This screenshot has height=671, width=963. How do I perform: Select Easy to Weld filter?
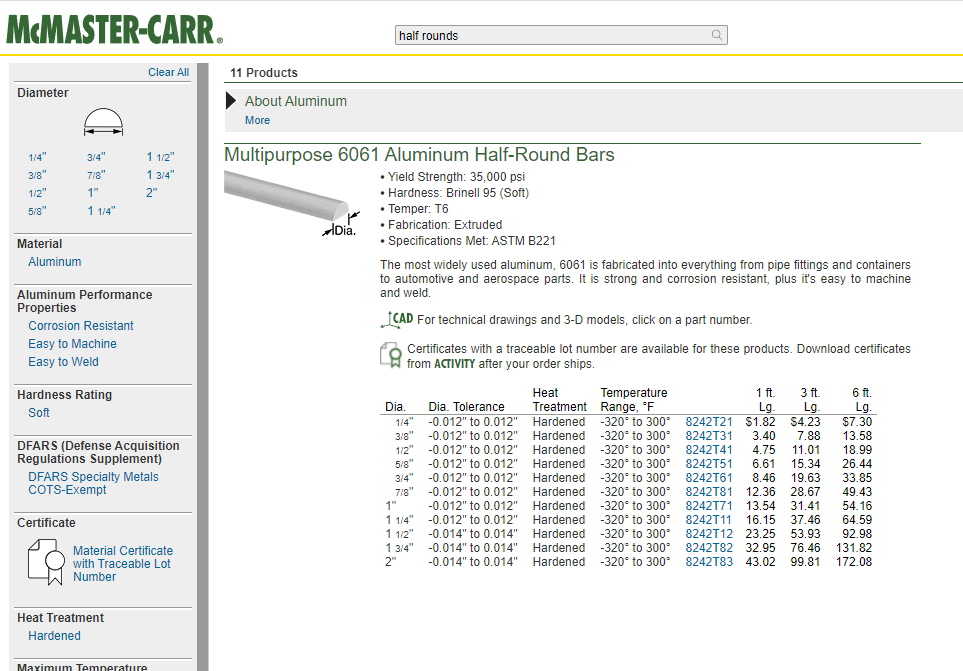coord(63,362)
